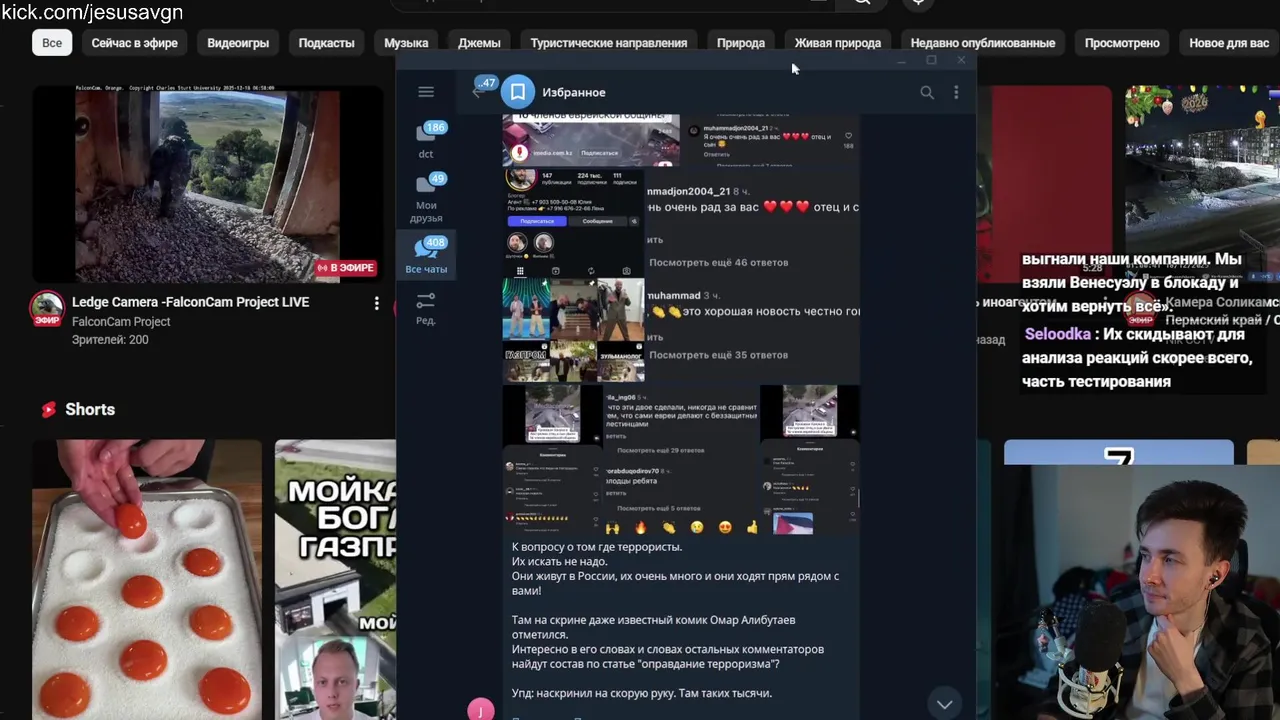Click thumbs-up emoji reaction under collage

point(752,527)
